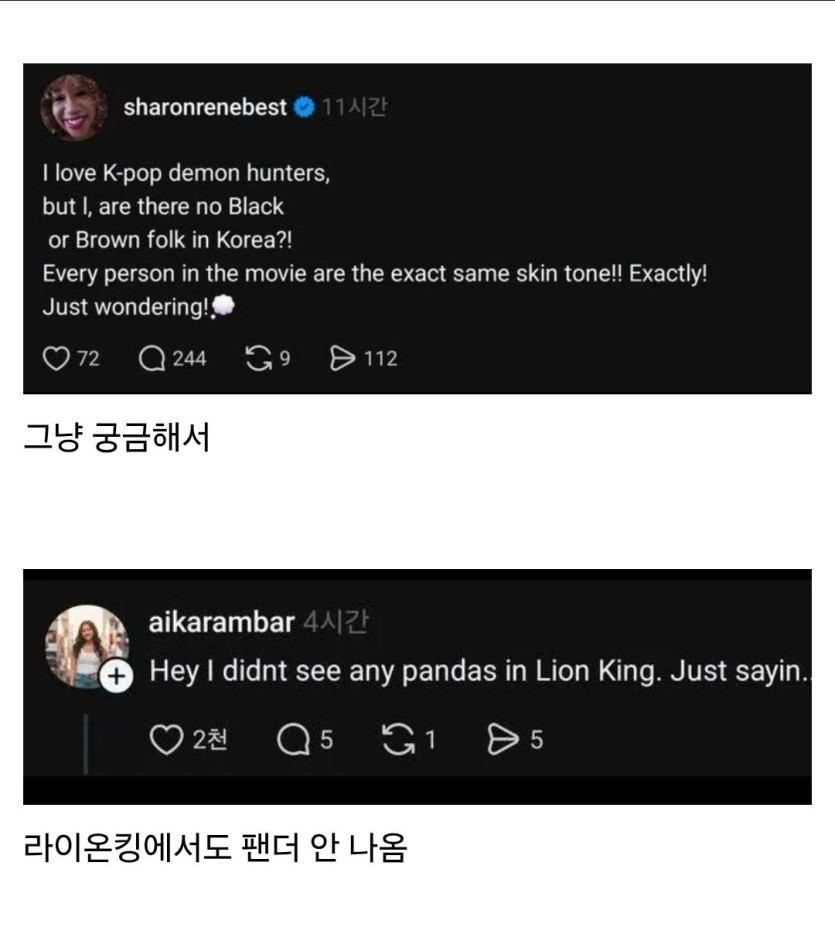Click the caption 그냥 궁금해서
This screenshot has height=927, width=835.
click(x=116, y=437)
